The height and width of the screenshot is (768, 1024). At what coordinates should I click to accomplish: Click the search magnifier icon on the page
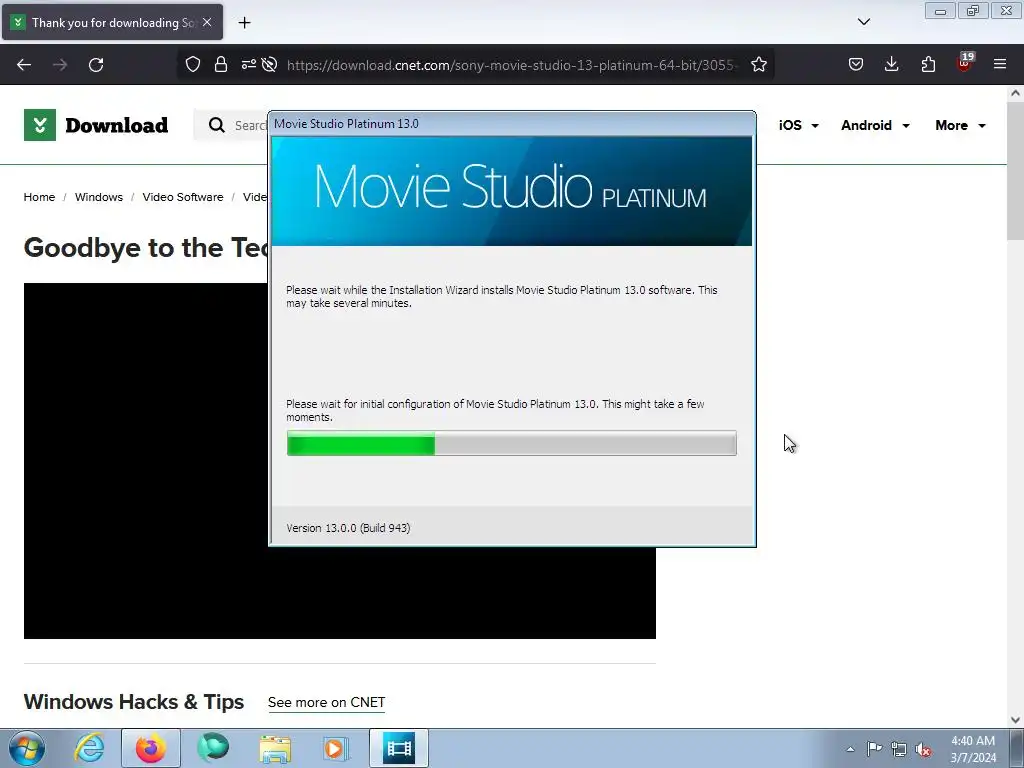[x=217, y=125]
